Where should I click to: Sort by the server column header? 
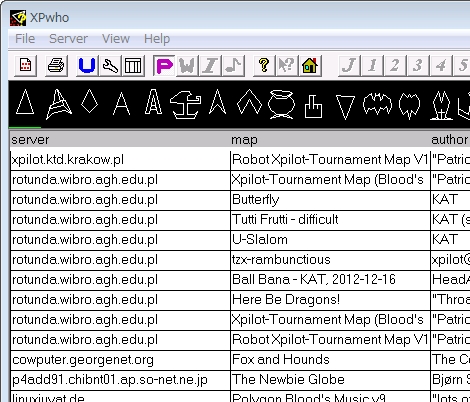120,140
